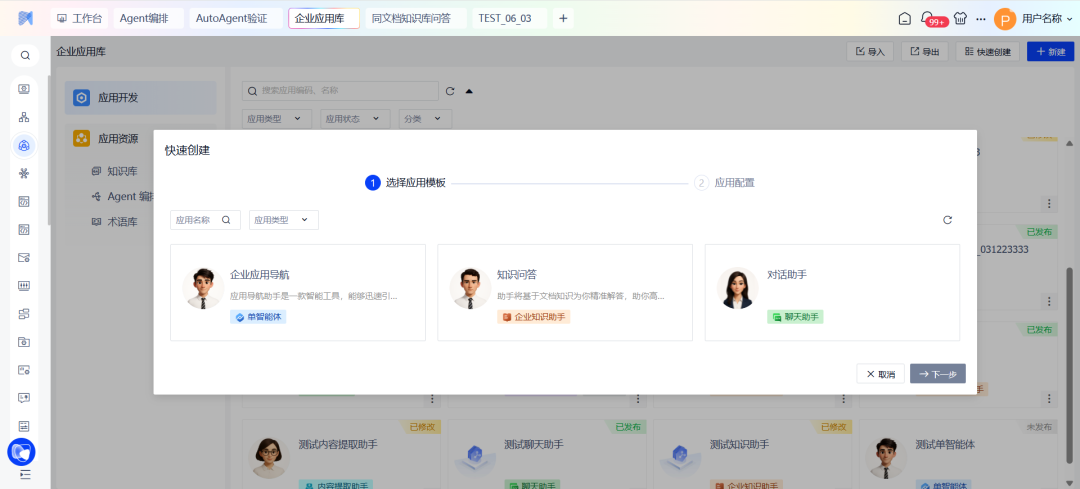
Task: Click the refresh icon beside the application search box
Action: (x=450, y=91)
